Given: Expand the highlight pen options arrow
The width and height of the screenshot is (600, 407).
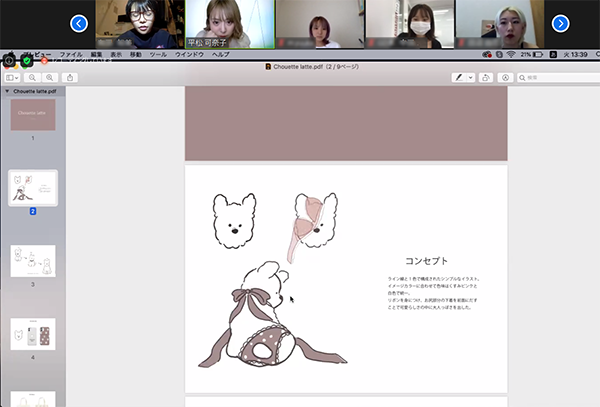Looking at the screenshot, I should point(470,77).
